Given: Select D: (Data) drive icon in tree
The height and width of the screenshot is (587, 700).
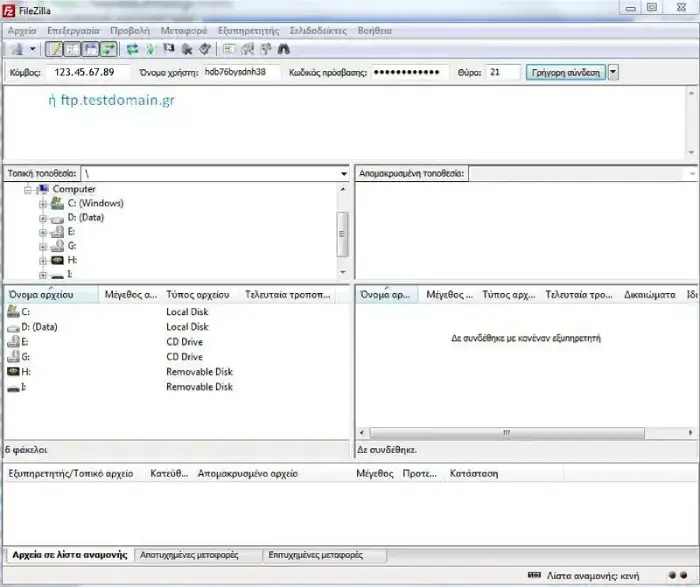Looking at the screenshot, I should click(x=57, y=219).
